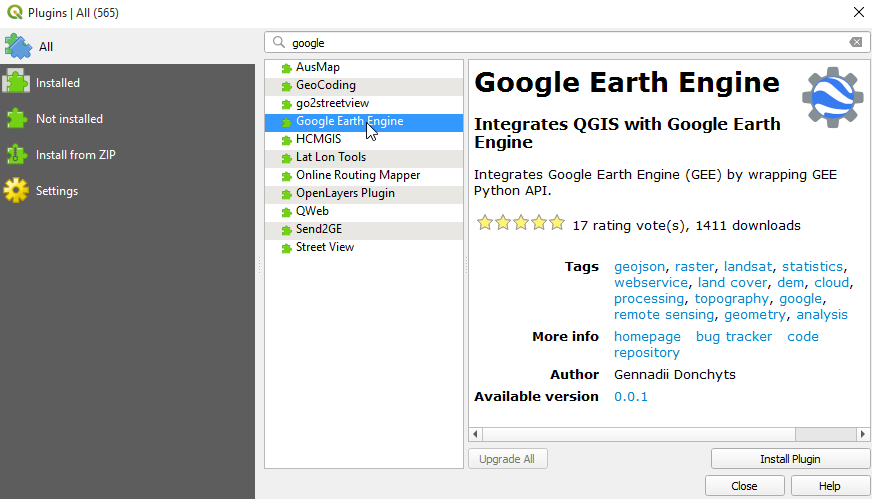Screen dimensions: 872x499
Task: Select GeoCoding in the plugin list
Action: click(364, 85)
